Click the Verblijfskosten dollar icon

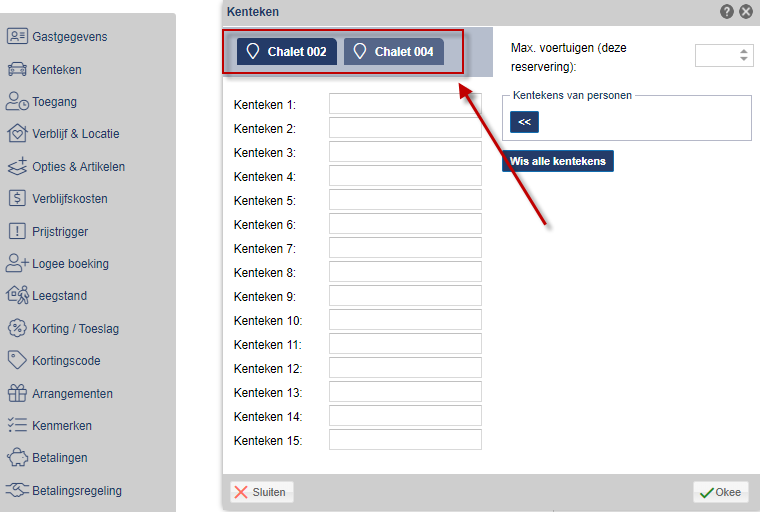coord(17,198)
